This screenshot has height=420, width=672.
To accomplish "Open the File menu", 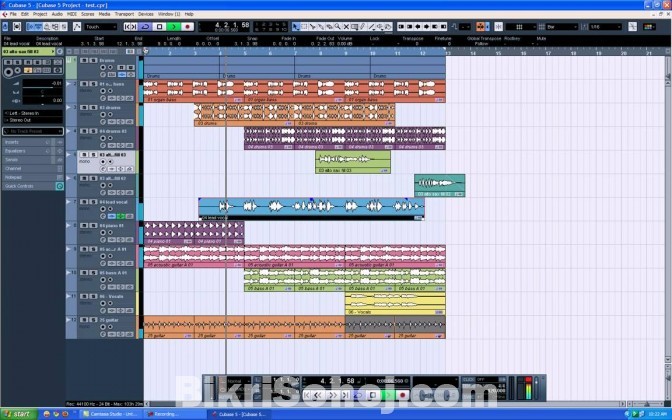I will point(13,14).
